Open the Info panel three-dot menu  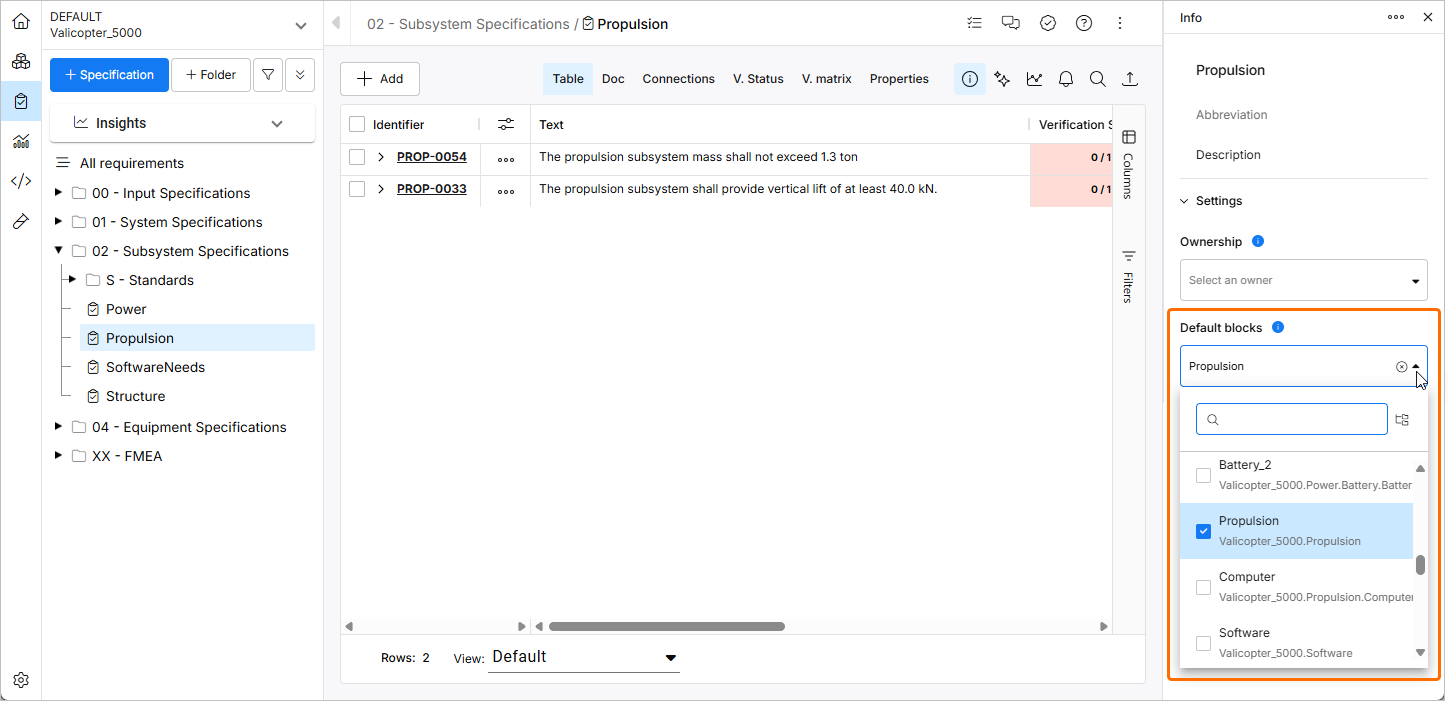[x=1396, y=17]
